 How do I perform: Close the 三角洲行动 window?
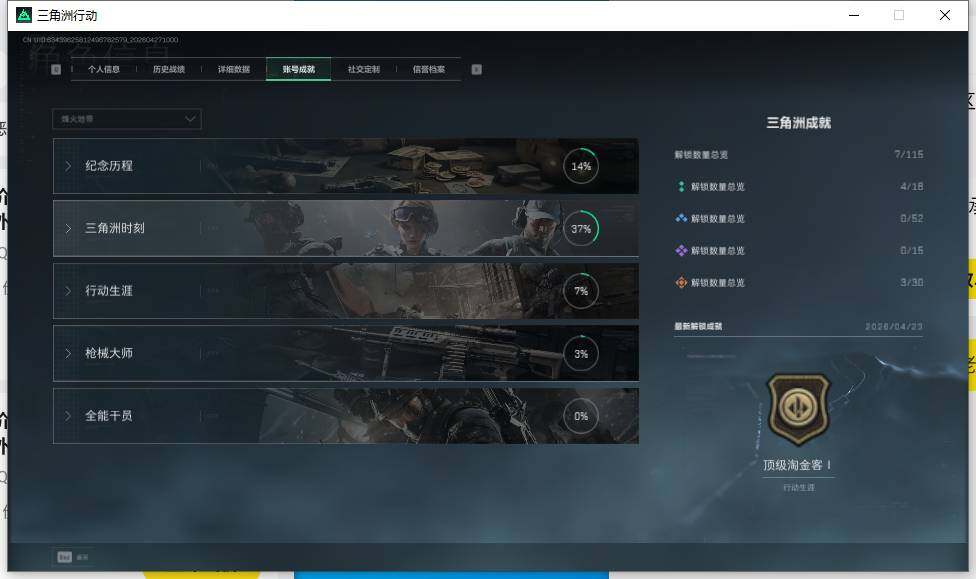(x=945, y=15)
